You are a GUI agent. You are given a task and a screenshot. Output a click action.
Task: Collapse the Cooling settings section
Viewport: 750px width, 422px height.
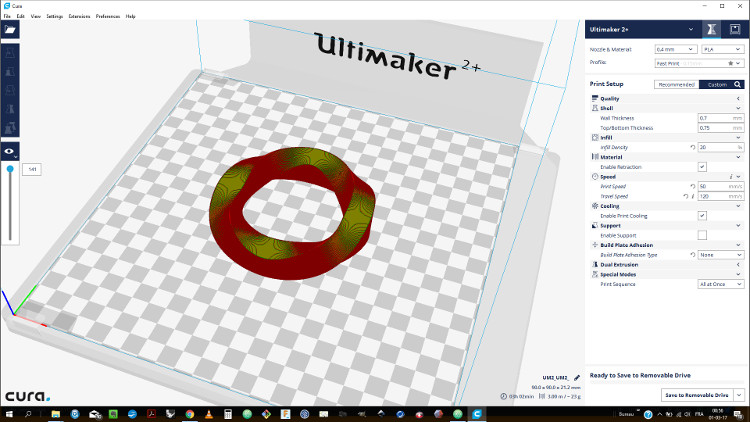(x=666, y=206)
